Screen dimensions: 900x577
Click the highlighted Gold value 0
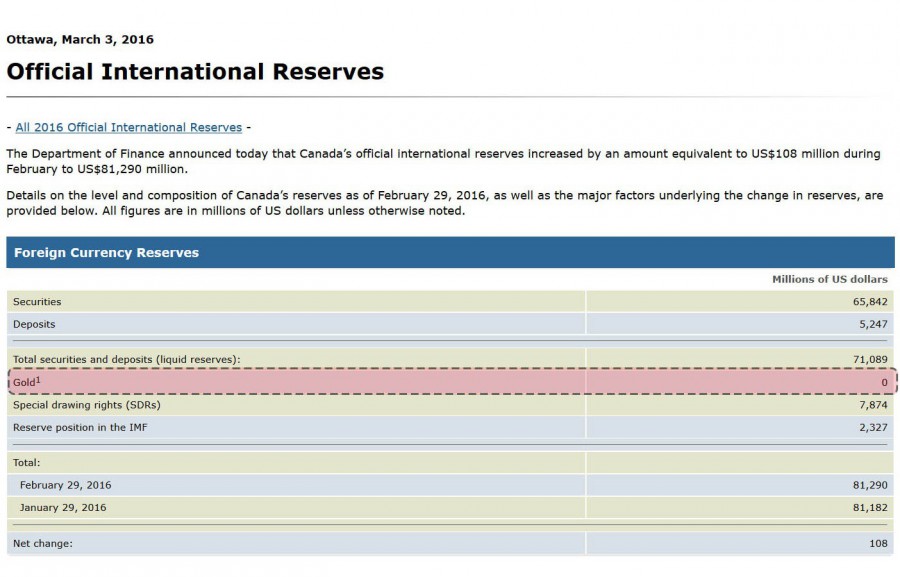[884, 382]
